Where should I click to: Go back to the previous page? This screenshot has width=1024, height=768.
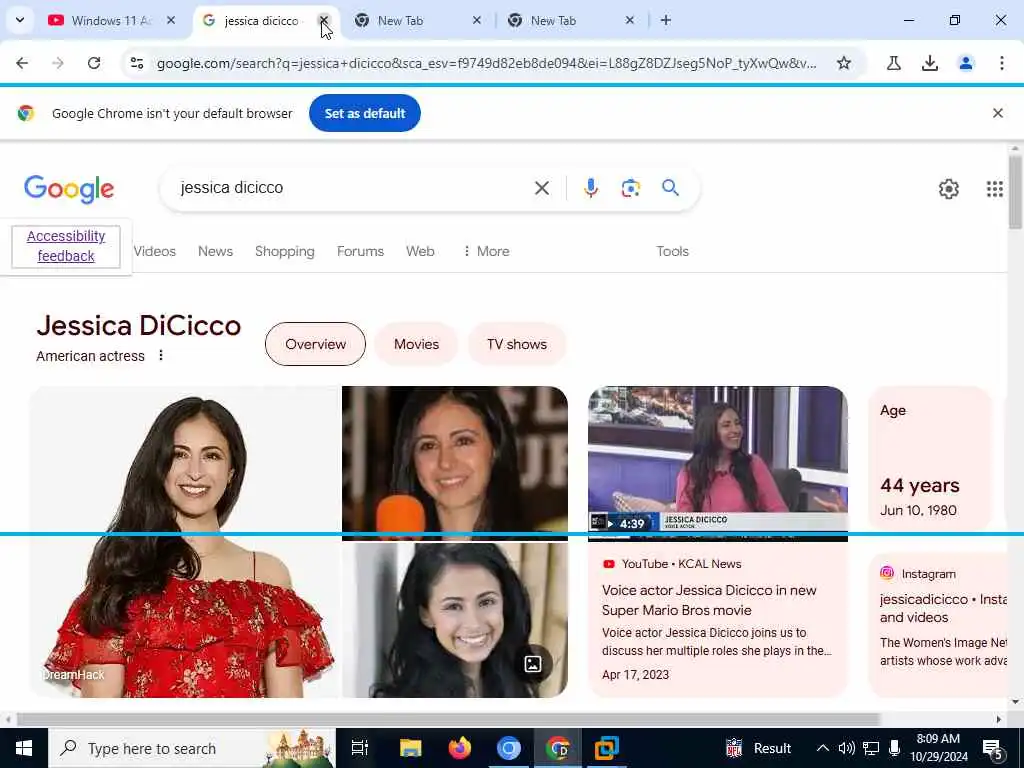coord(22,63)
